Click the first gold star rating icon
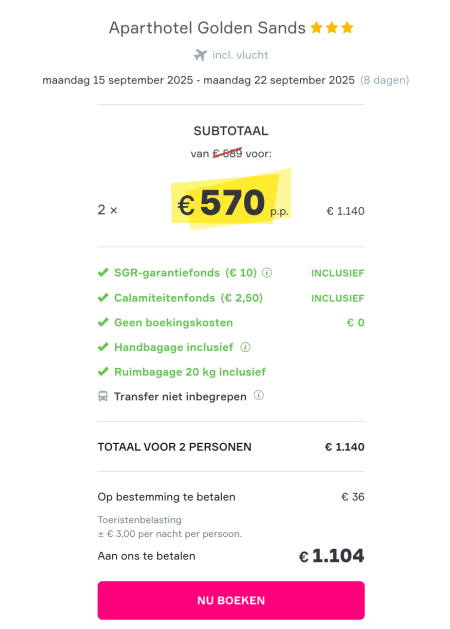This screenshot has width=450, height=629. 316,28
